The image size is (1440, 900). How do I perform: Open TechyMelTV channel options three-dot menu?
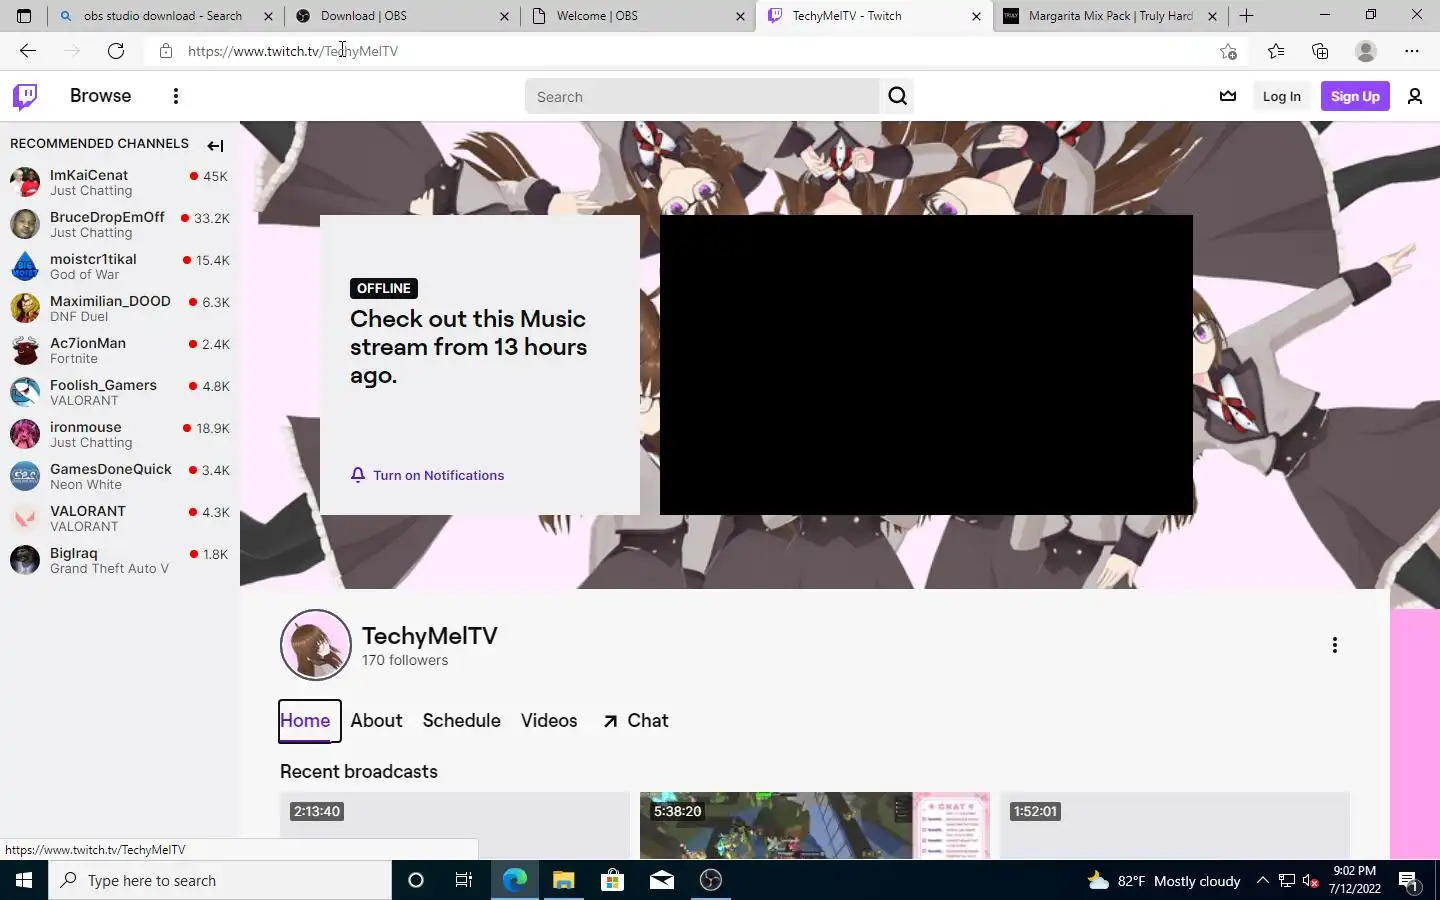(1334, 645)
